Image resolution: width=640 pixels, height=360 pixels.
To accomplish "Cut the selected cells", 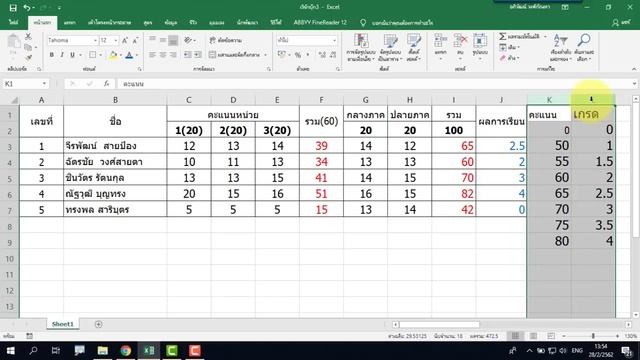I will click(28, 37).
